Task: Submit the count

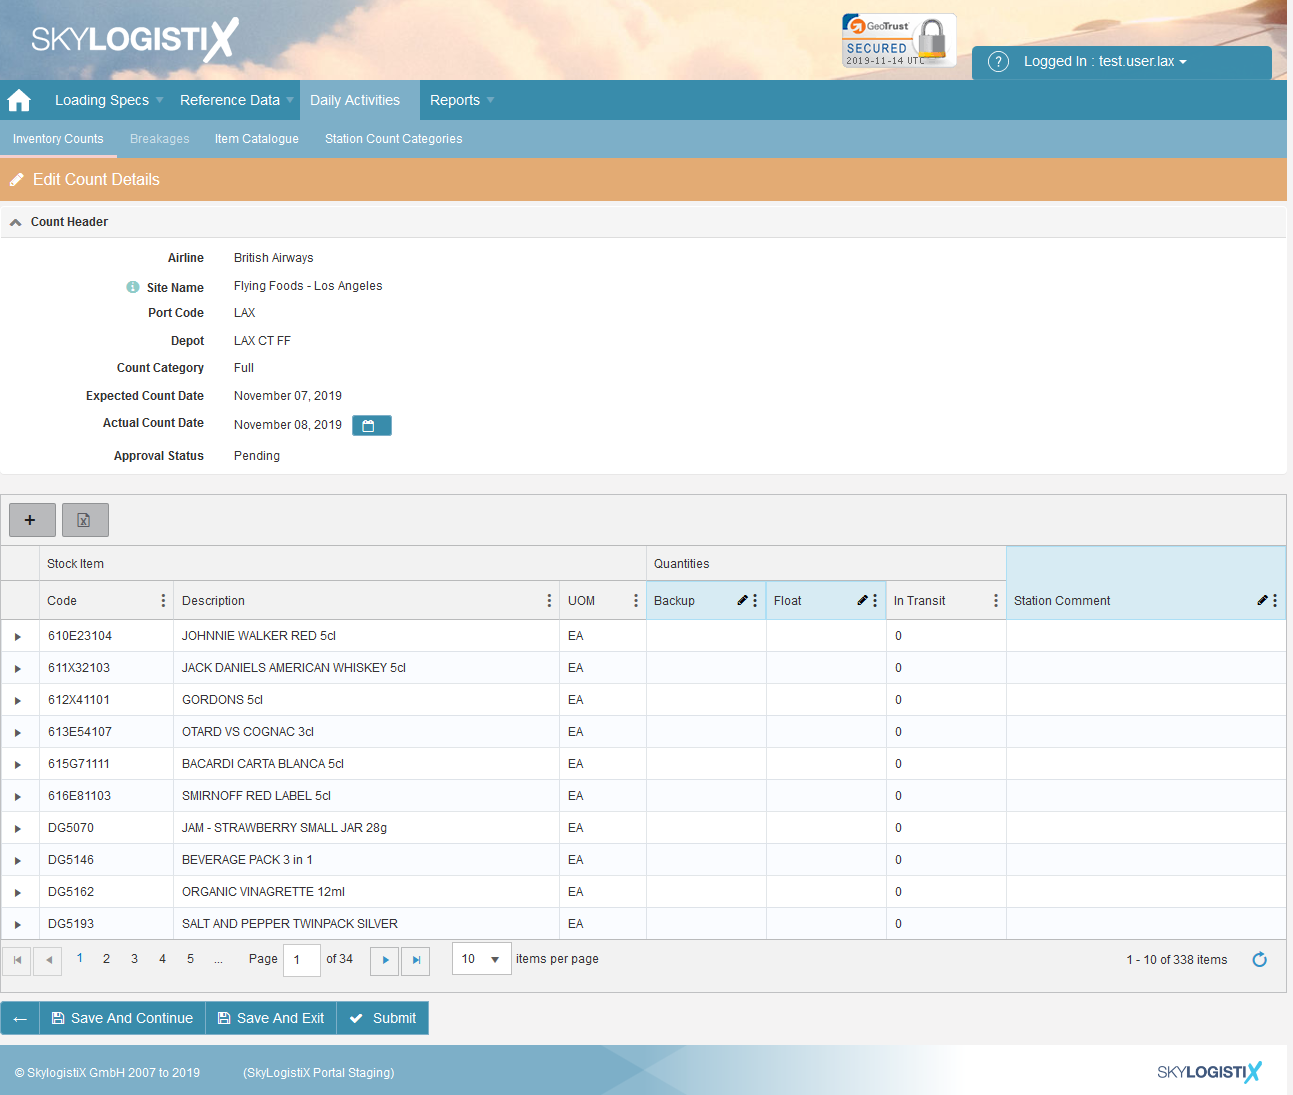Action: coord(383,1018)
